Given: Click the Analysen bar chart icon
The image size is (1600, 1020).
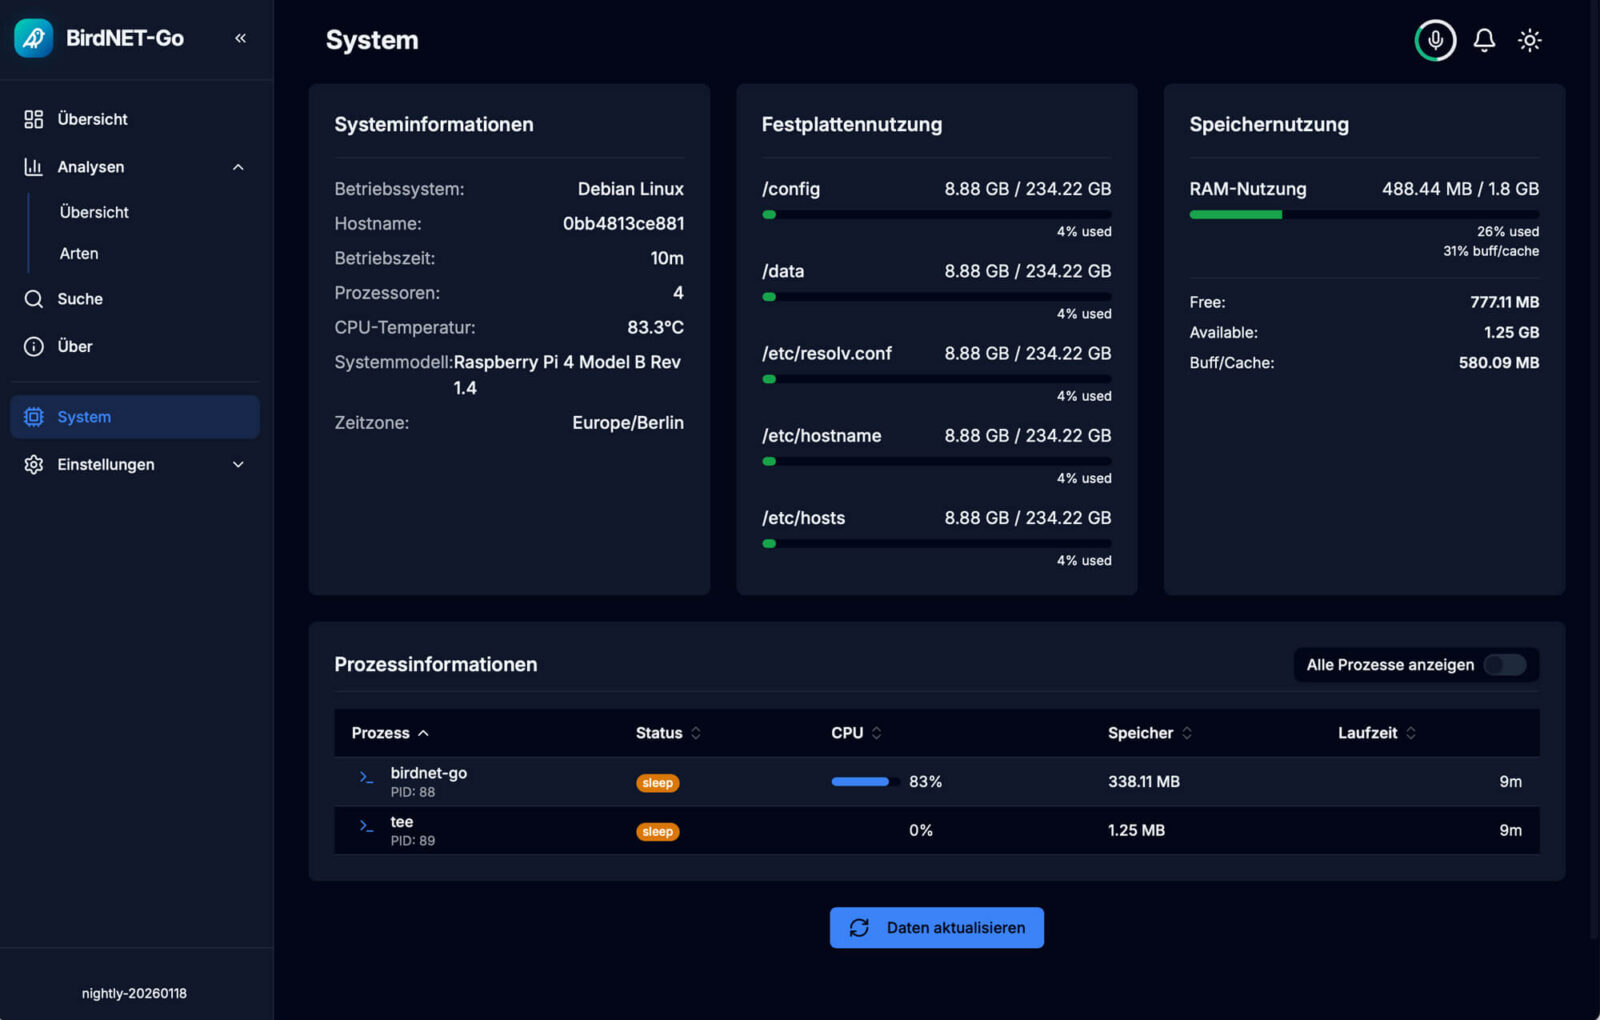Looking at the screenshot, I should point(34,167).
